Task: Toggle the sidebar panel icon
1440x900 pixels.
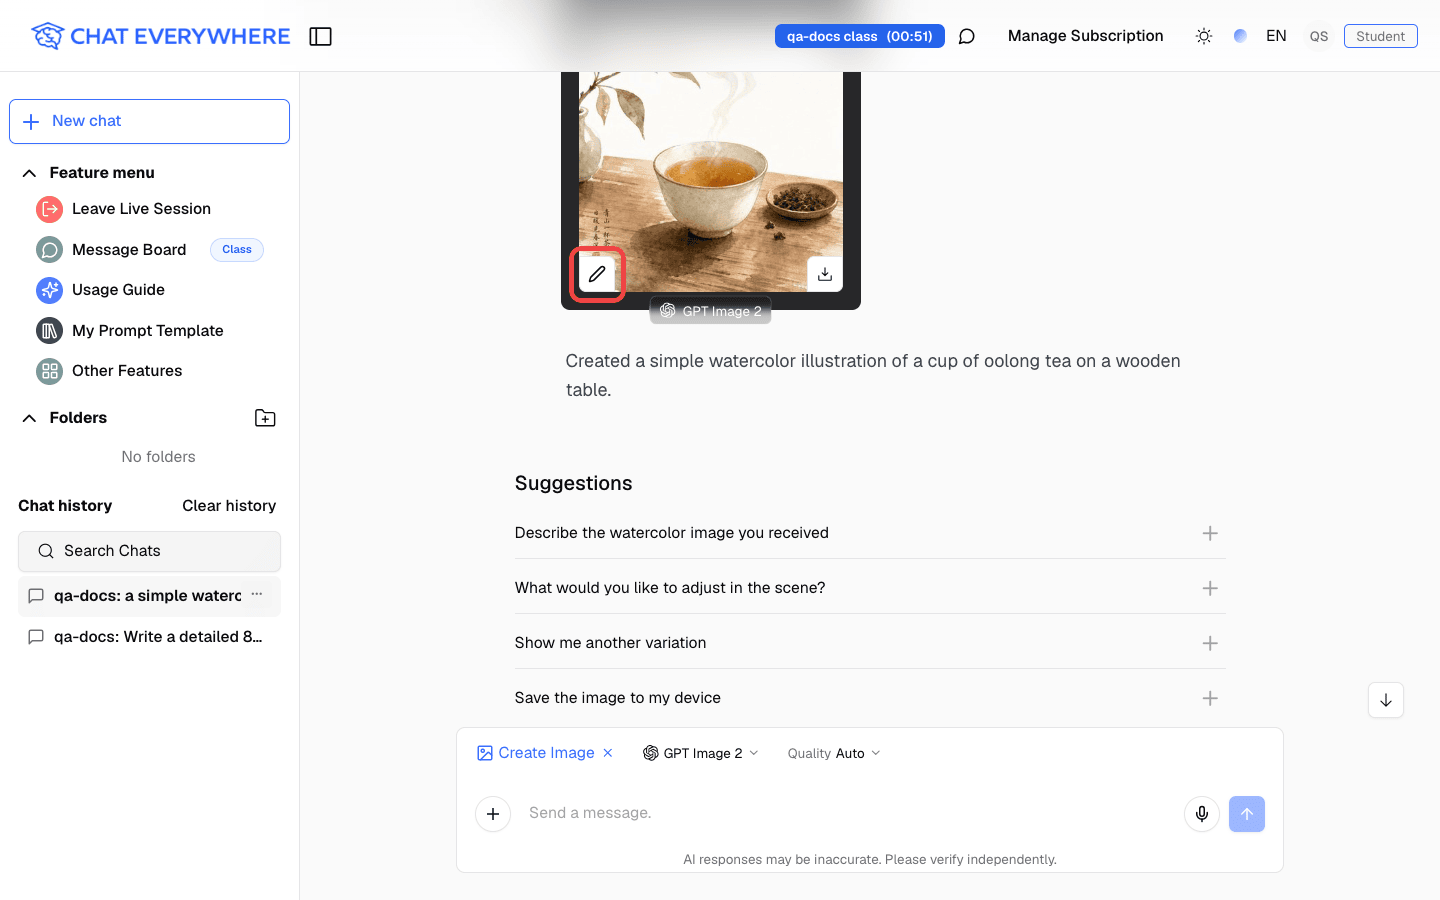Action: point(320,37)
